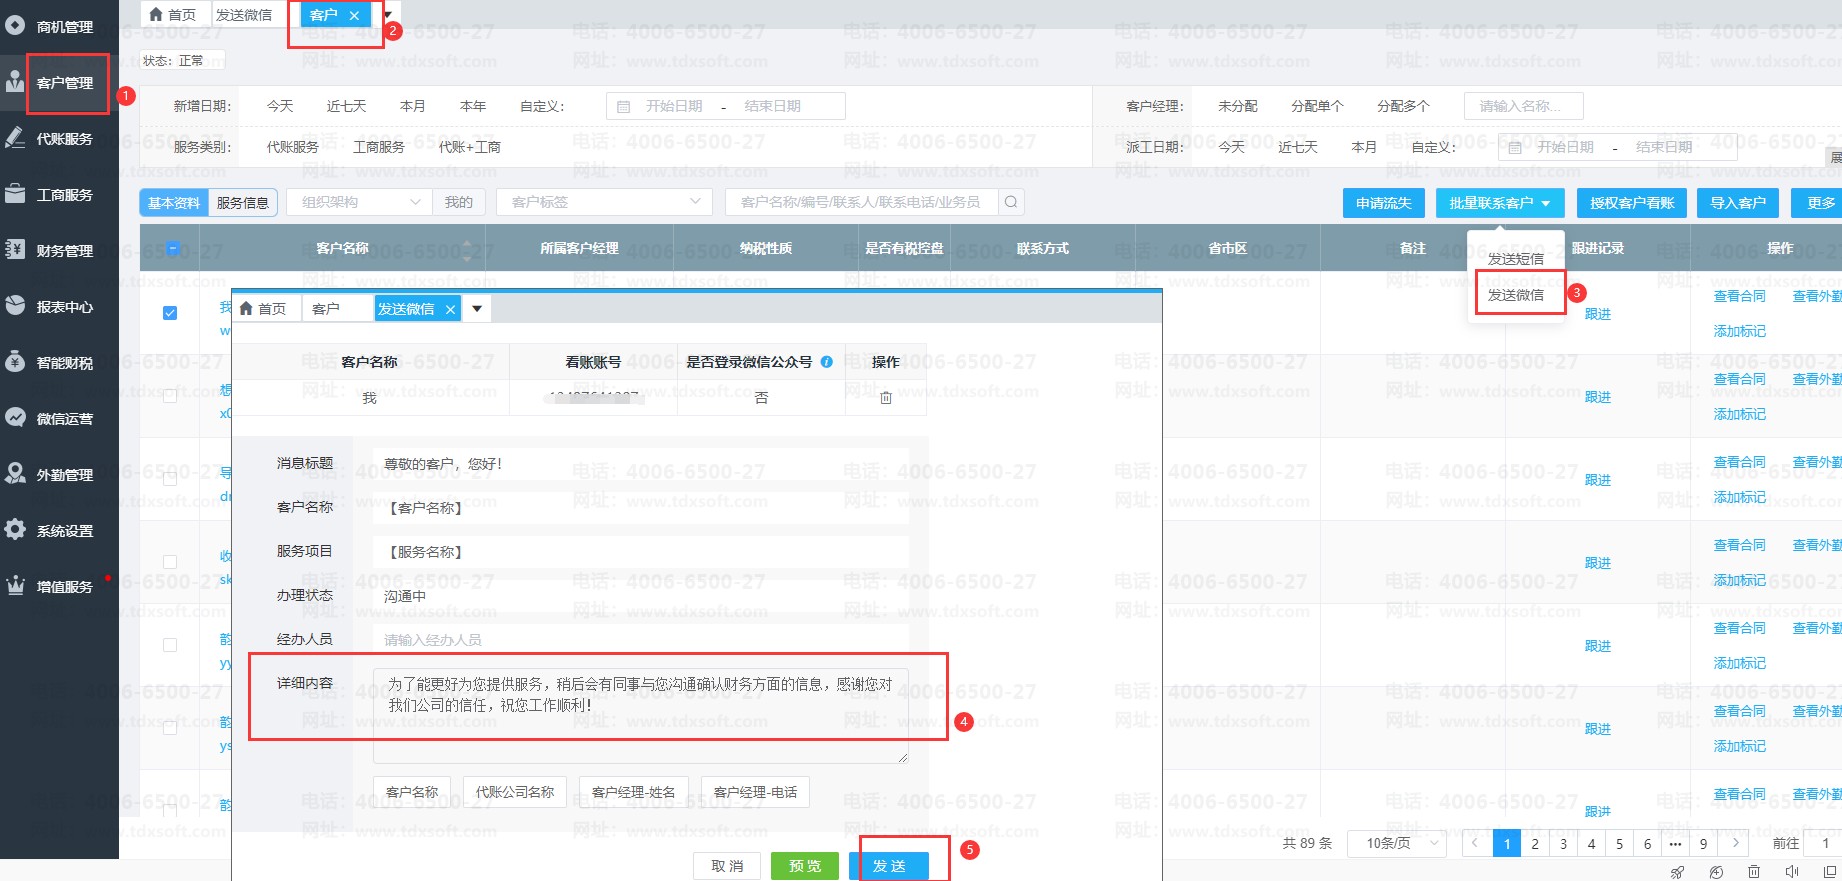This screenshot has width=1842, height=881.
Task: Switch to the 服务信息 tab
Action: (x=243, y=203)
